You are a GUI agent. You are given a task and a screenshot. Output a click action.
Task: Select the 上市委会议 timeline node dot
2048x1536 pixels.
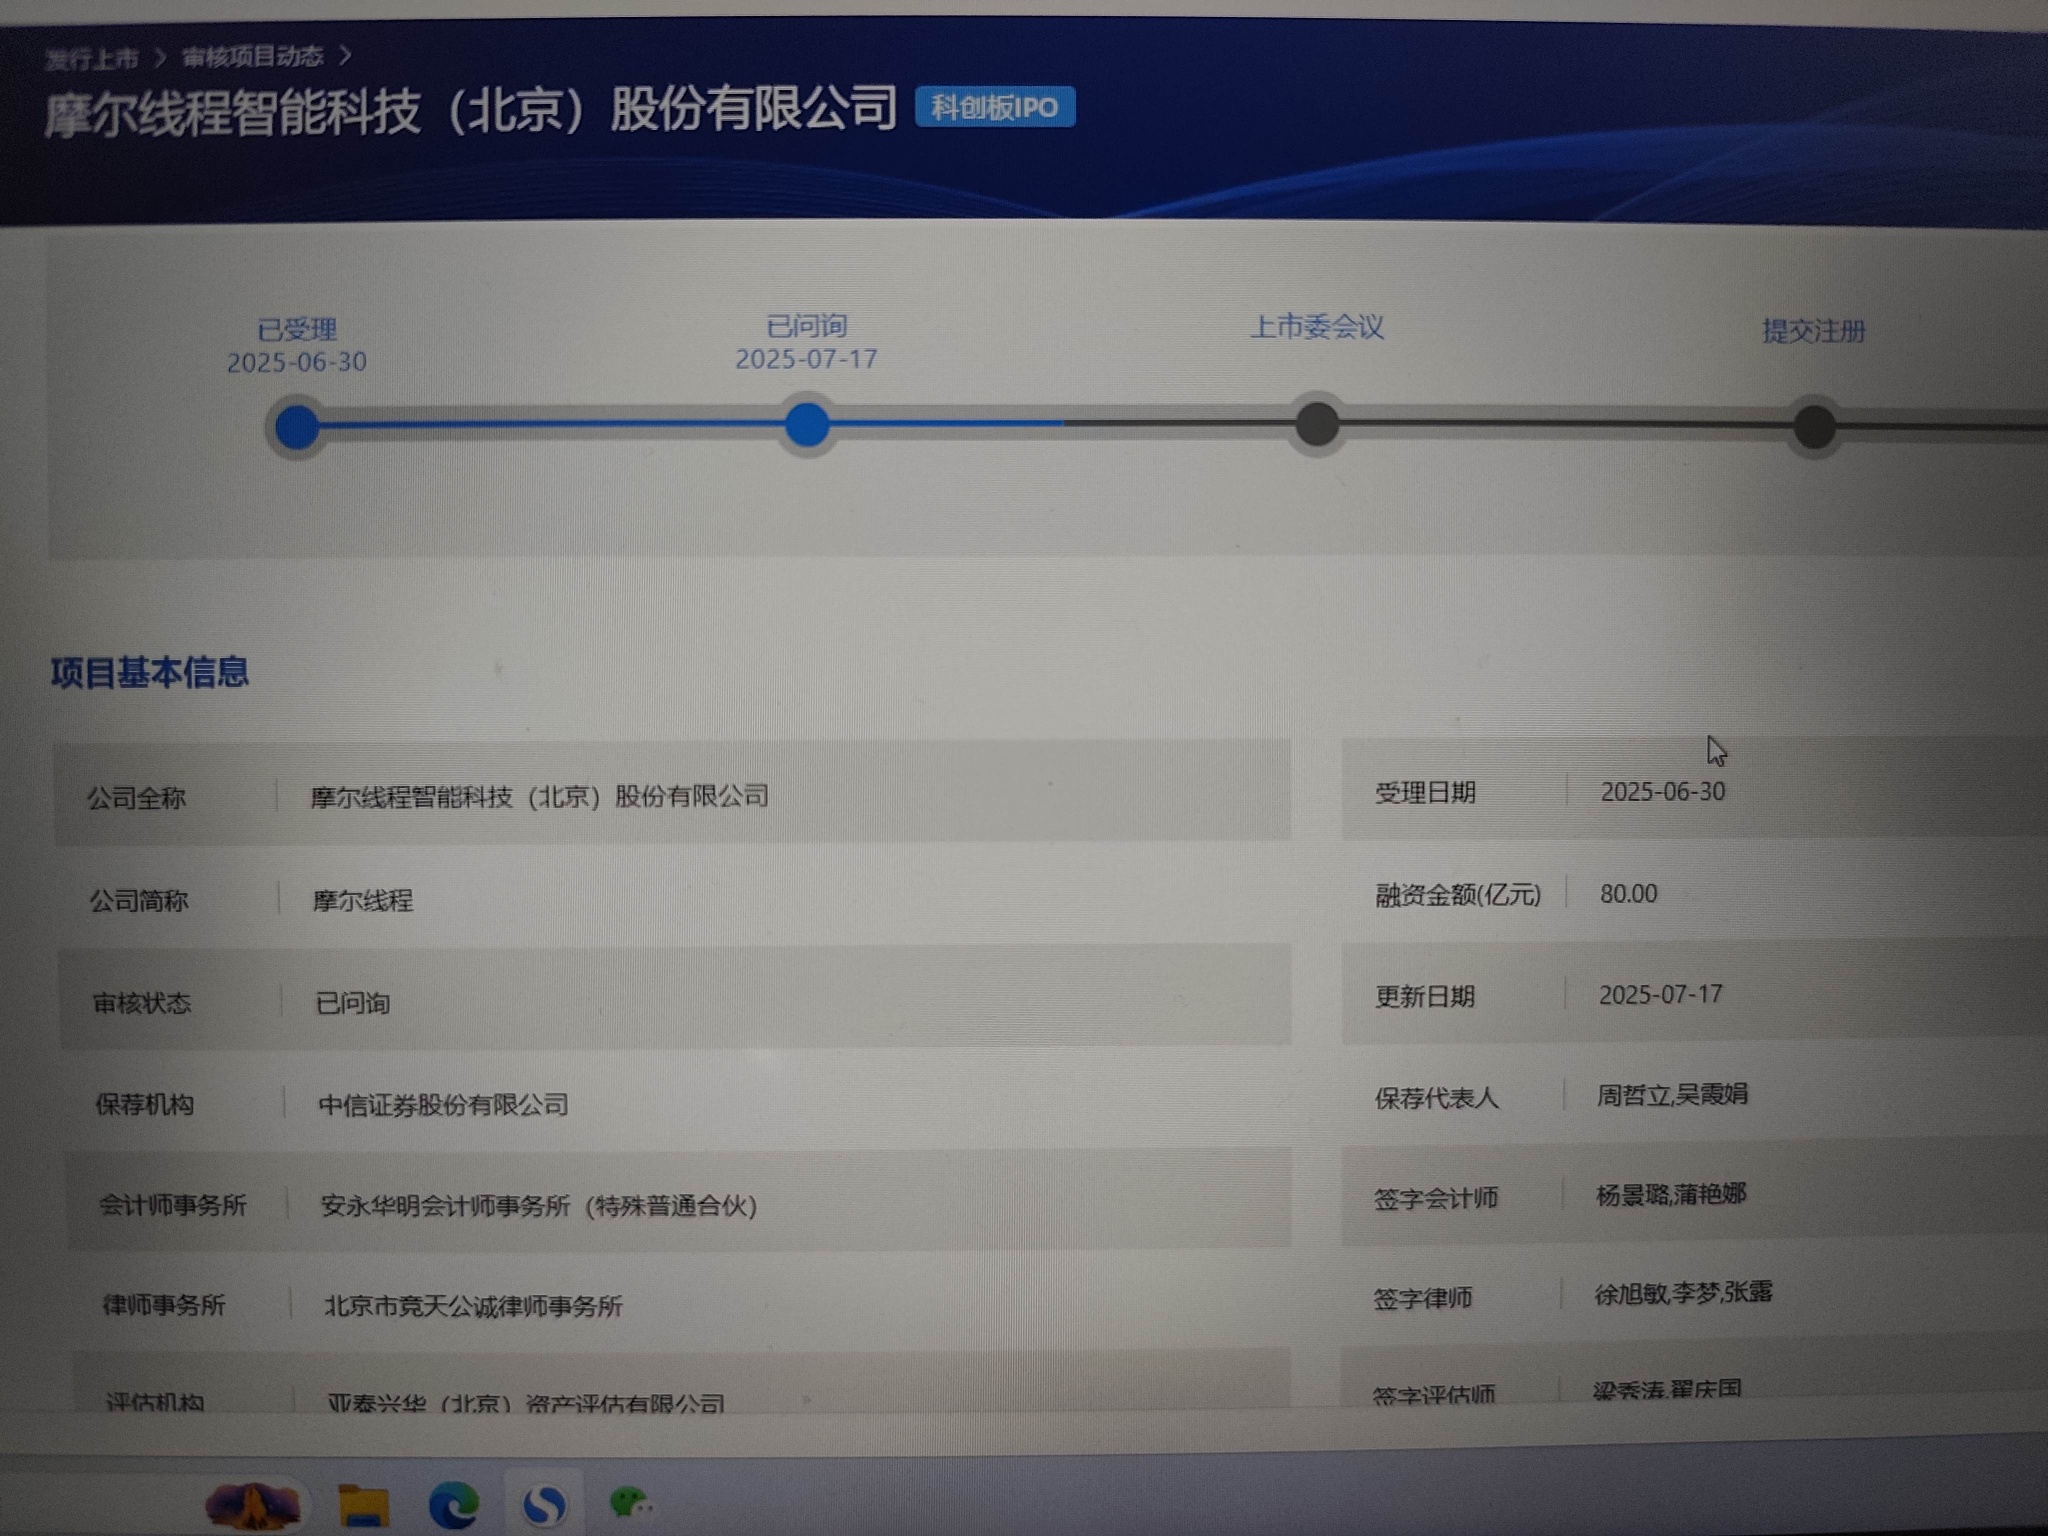pos(1317,424)
